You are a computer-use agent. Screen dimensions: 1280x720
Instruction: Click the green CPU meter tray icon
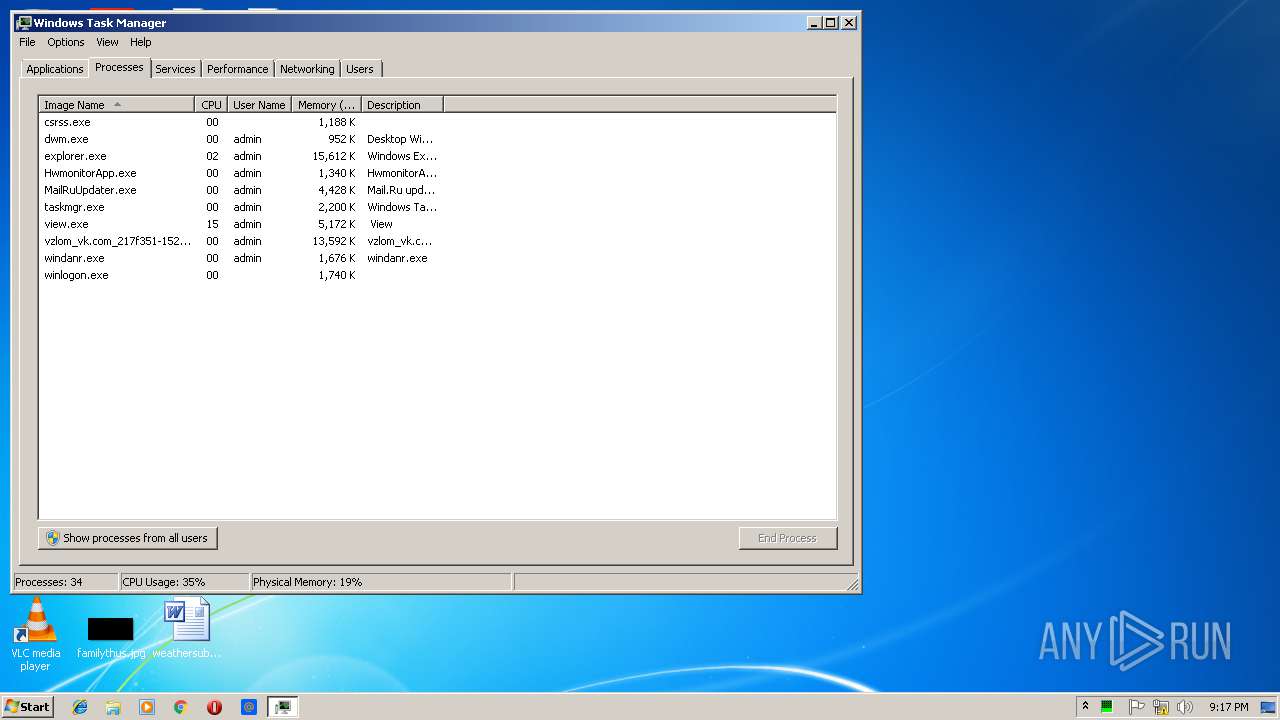click(x=1107, y=707)
